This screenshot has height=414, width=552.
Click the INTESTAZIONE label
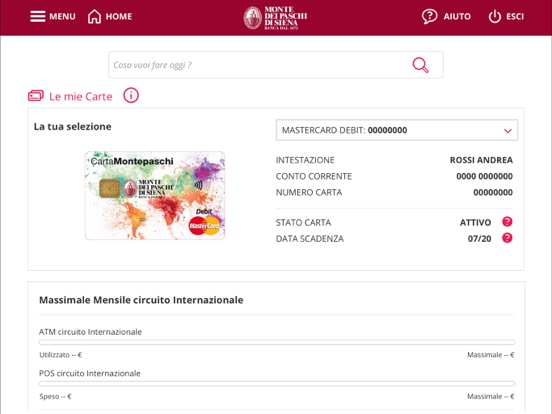(x=305, y=160)
